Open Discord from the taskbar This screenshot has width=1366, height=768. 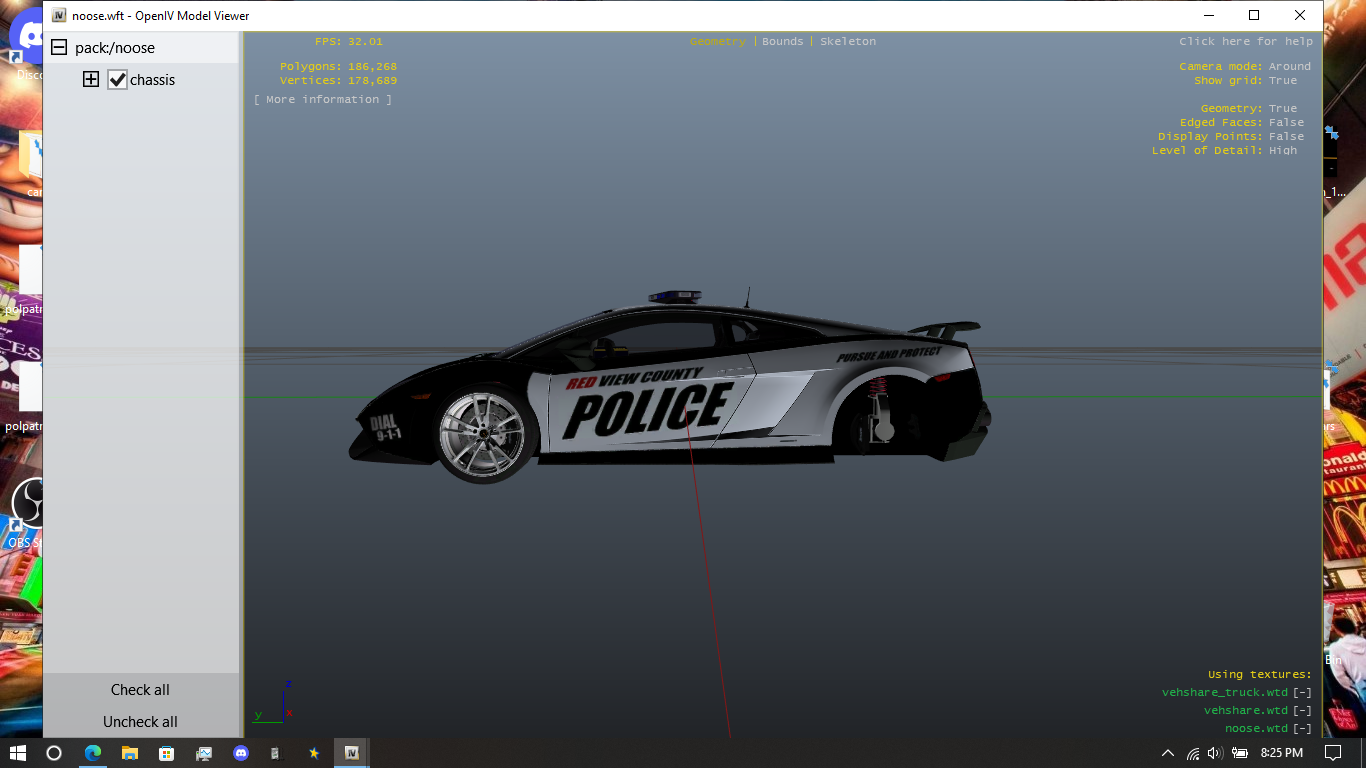point(240,753)
